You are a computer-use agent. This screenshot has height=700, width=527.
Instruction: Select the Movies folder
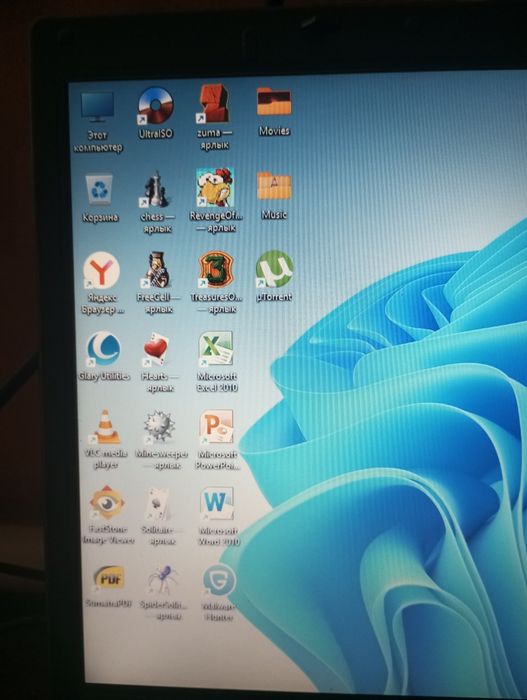[274, 101]
